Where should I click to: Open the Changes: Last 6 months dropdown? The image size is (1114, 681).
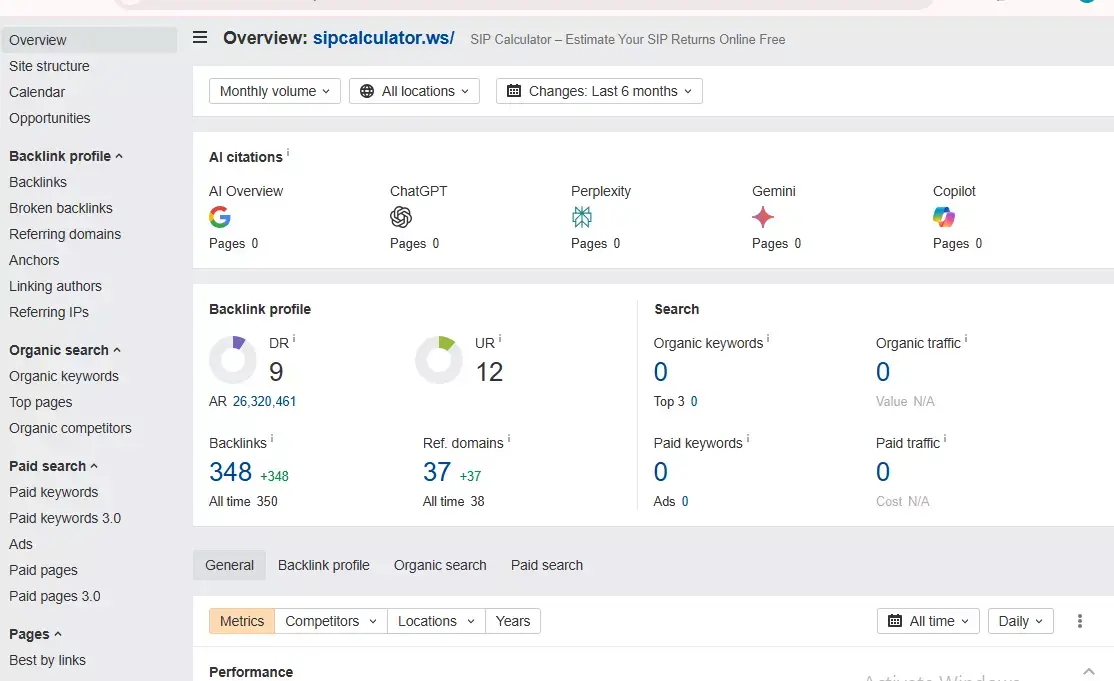tap(599, 91)
